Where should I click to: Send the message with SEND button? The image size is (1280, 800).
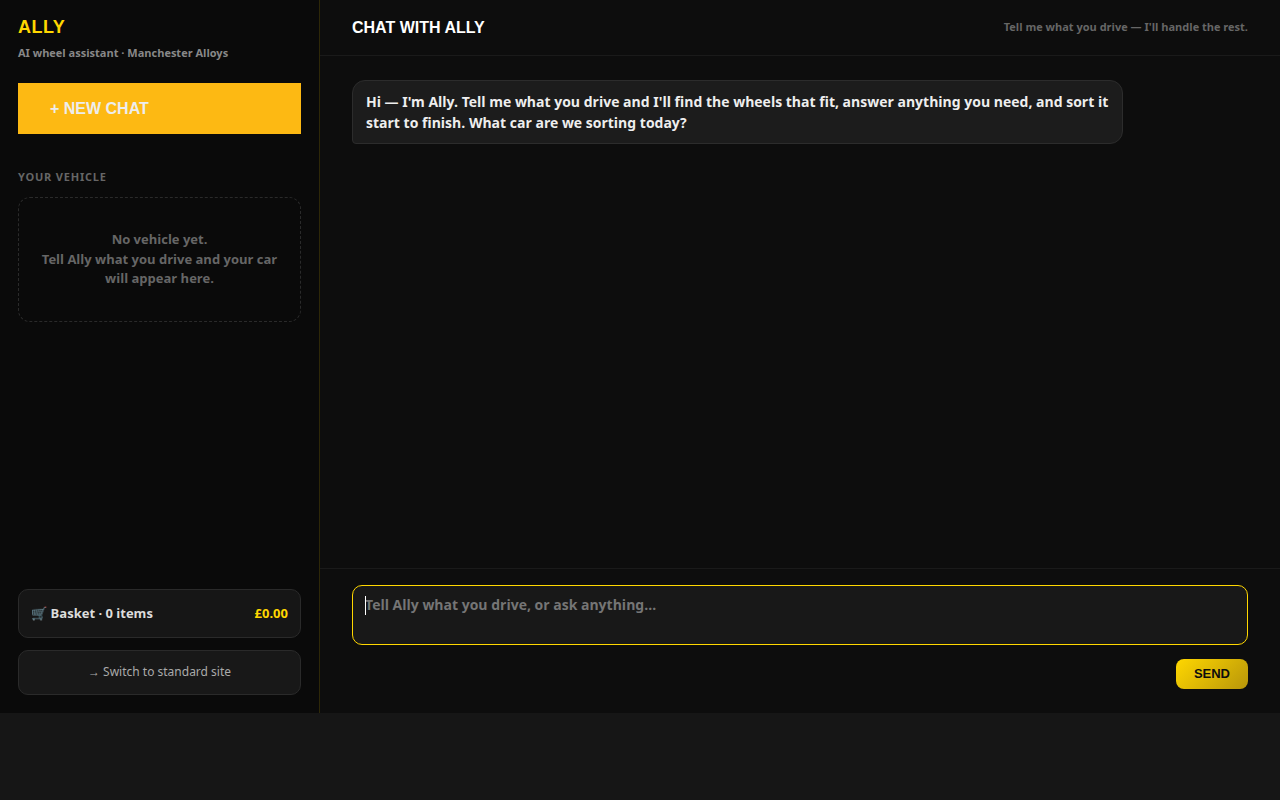click(1212, 674)
